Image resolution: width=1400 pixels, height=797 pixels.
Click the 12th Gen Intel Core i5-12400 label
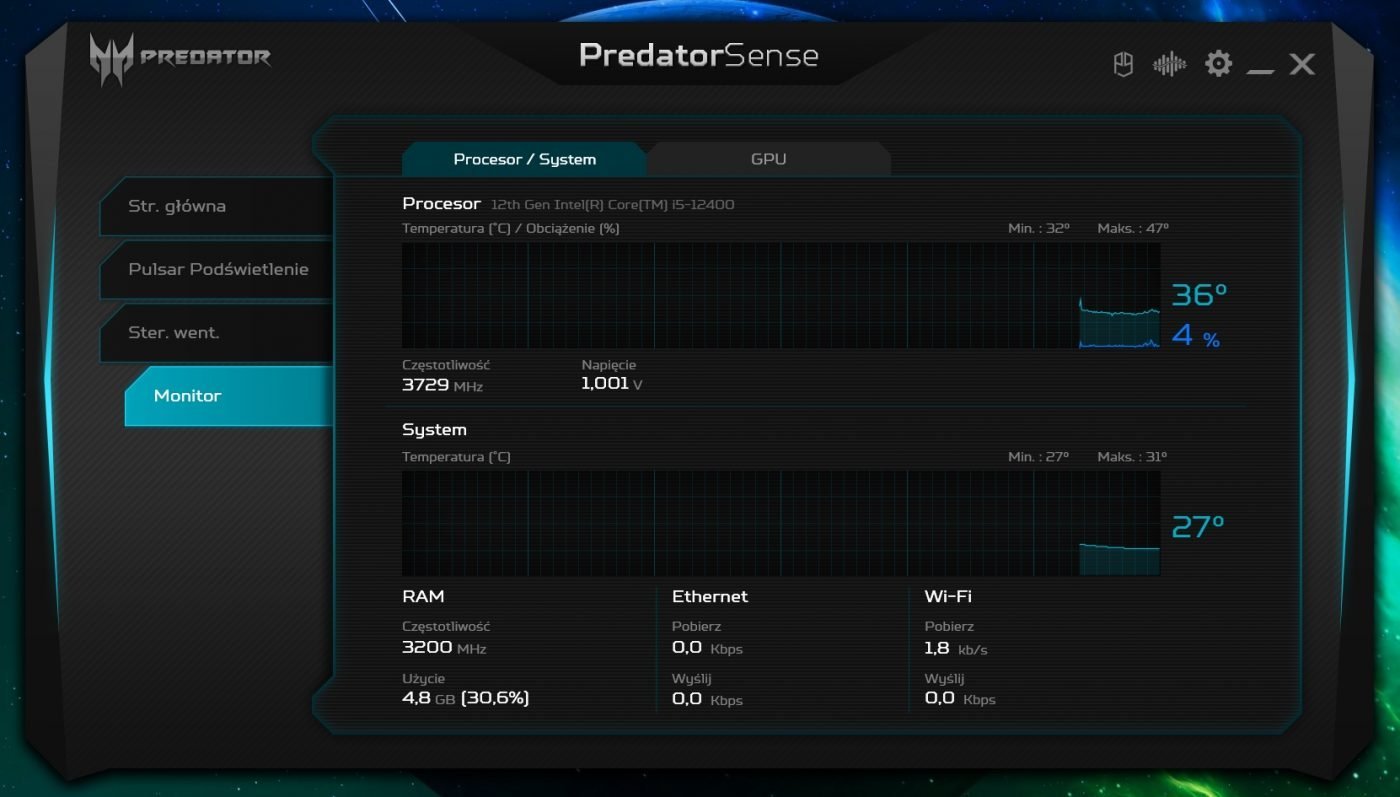(x=612, y=205)
